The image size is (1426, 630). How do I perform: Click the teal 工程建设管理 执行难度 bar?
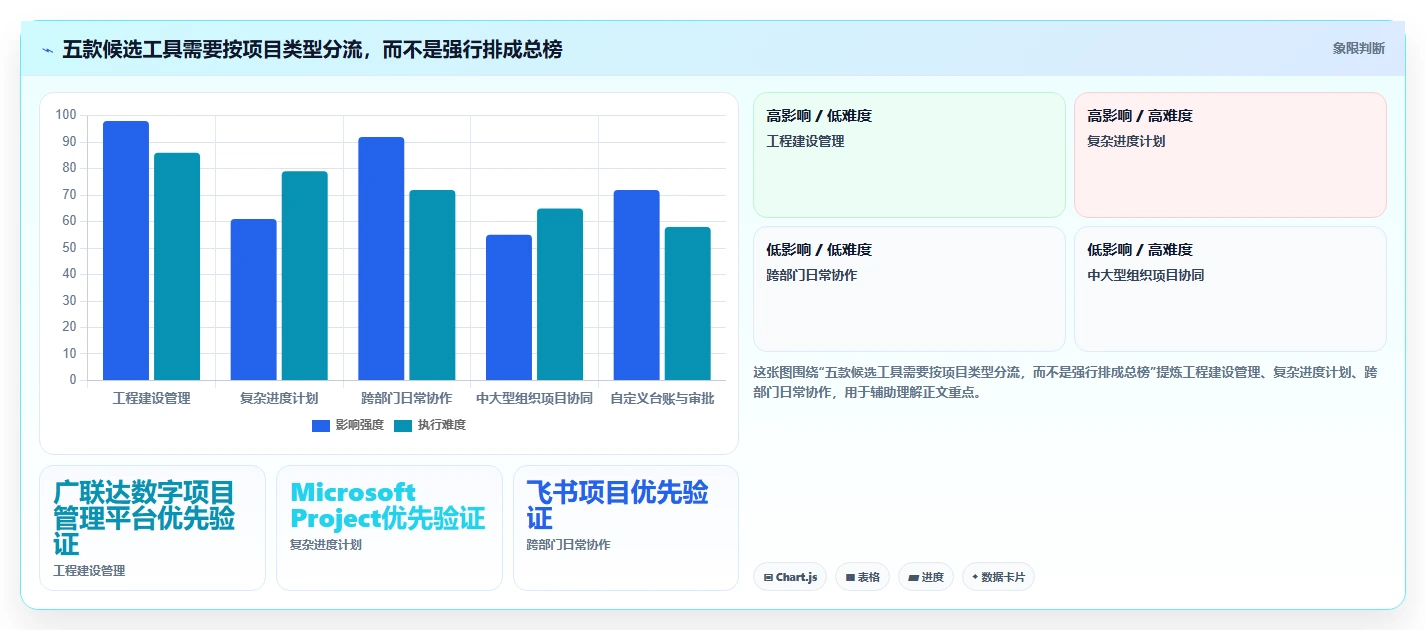click(x=177, y=267)
